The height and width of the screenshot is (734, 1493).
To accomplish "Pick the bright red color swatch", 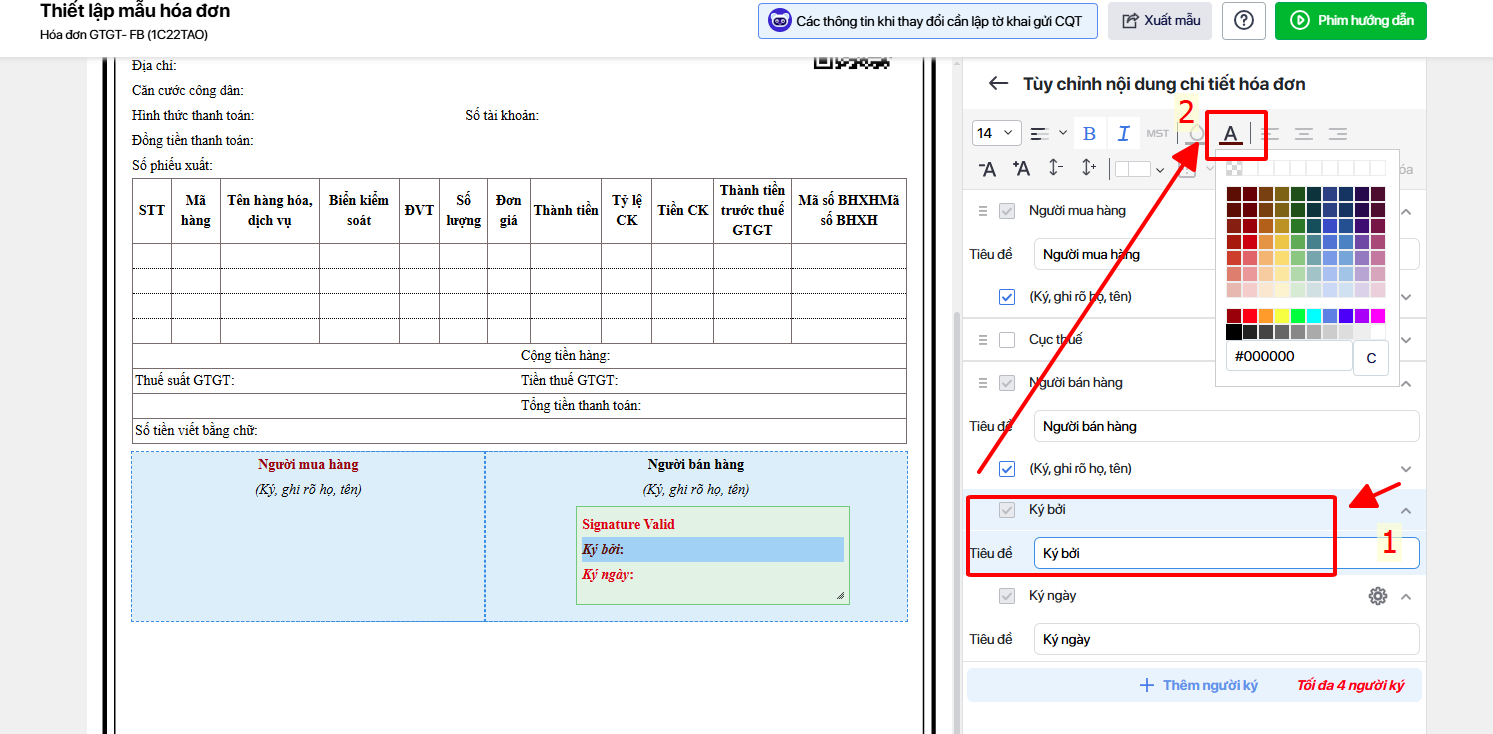I will pos(1249,316).
